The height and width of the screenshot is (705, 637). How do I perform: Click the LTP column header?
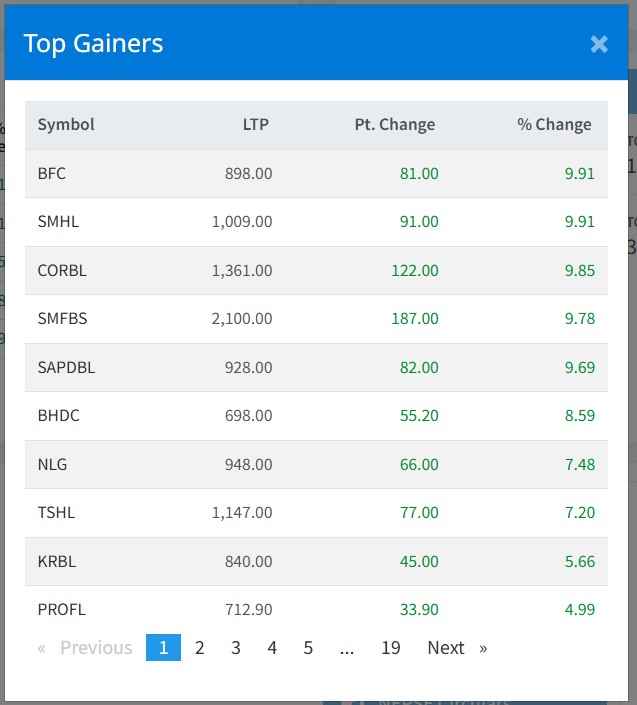(255, 125)
